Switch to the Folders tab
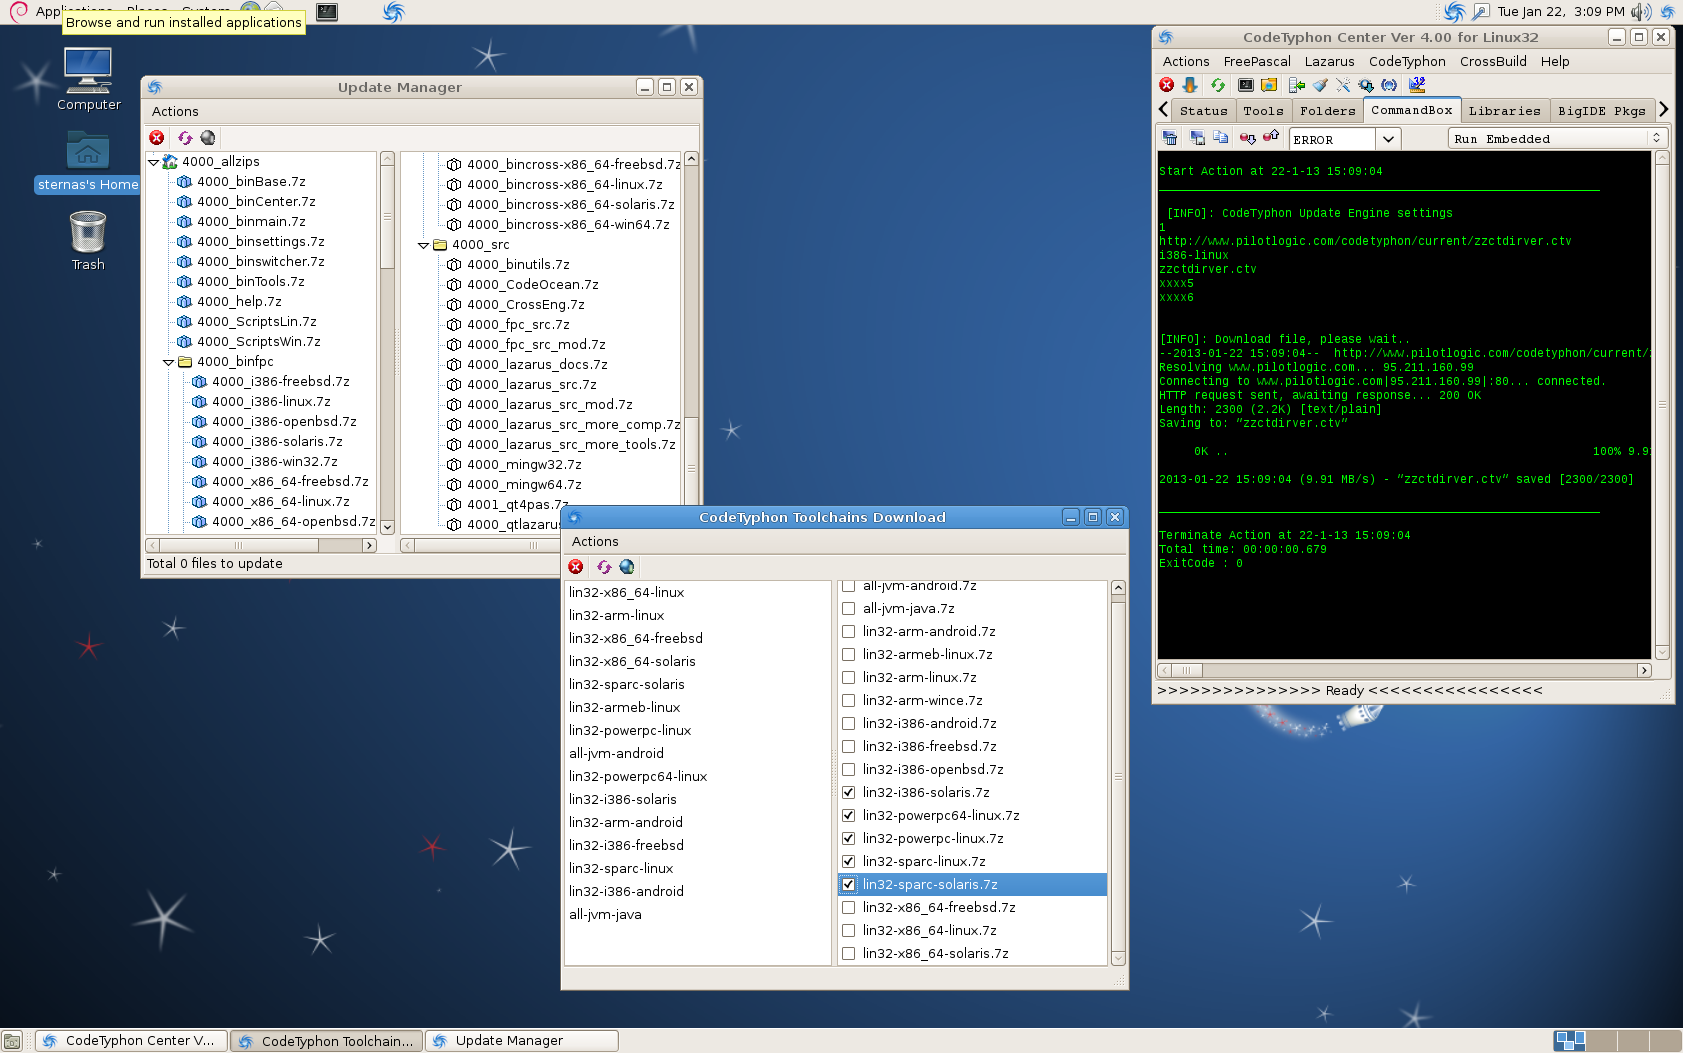Image resolution: width=1683 pixels, height=1053 pixels. click(1327, 111)
